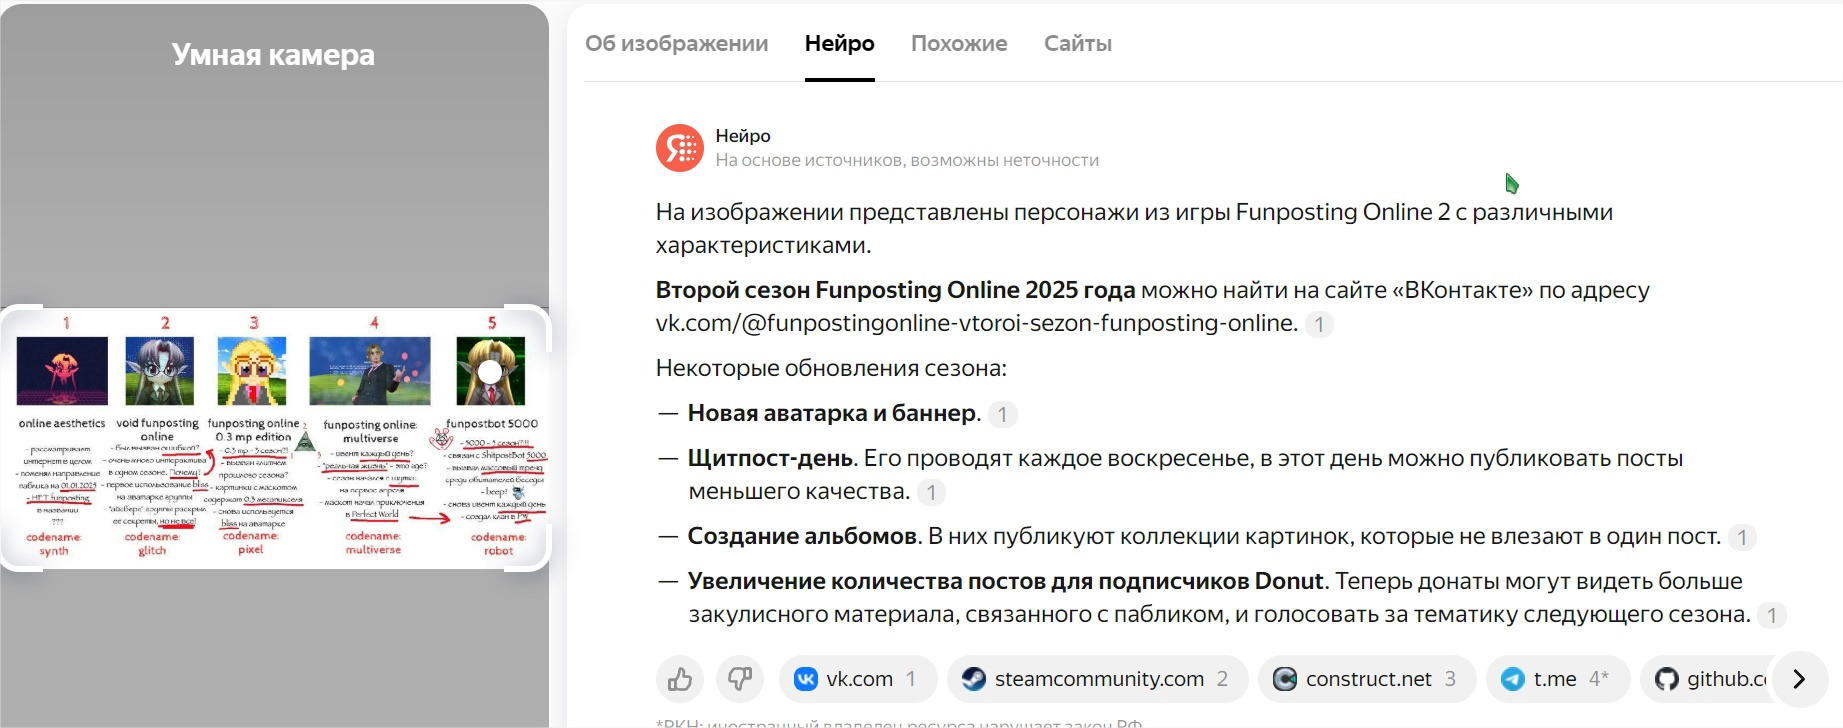The image size is (1843, 728).
Task: Click citation 1 after Новая аватарка и баннер
Action: [x=1002, y=414]
